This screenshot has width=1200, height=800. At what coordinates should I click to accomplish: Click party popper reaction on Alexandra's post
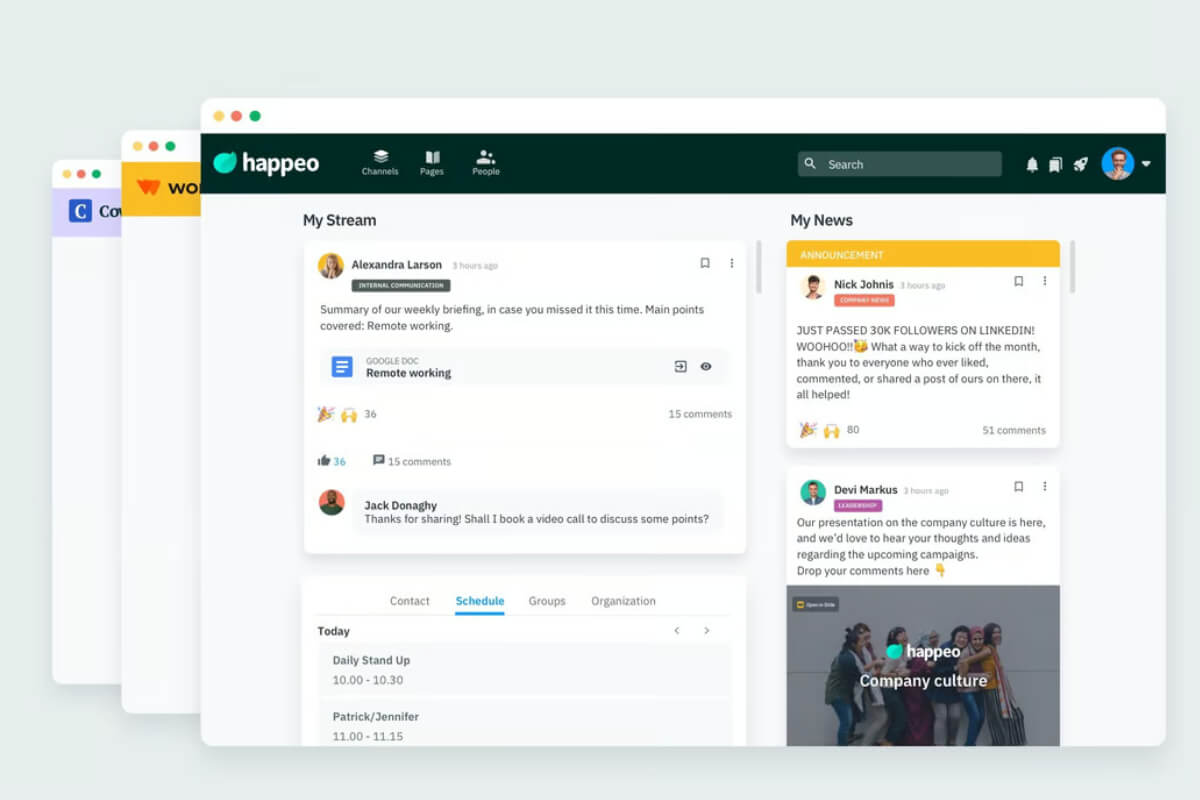click(325, 414)
